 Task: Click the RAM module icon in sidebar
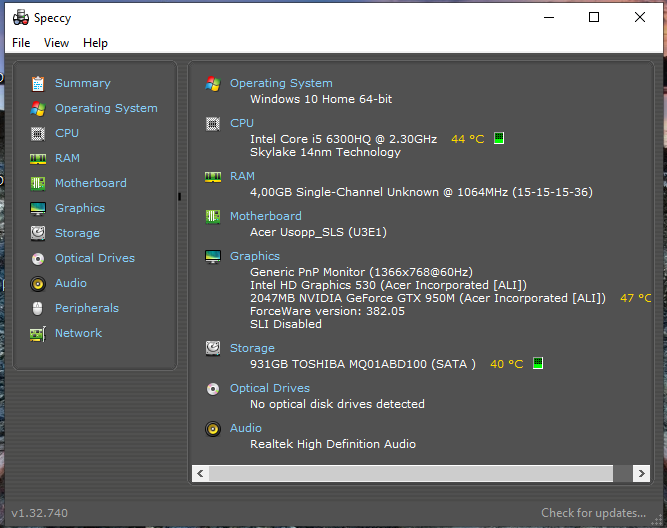(38, 159)
